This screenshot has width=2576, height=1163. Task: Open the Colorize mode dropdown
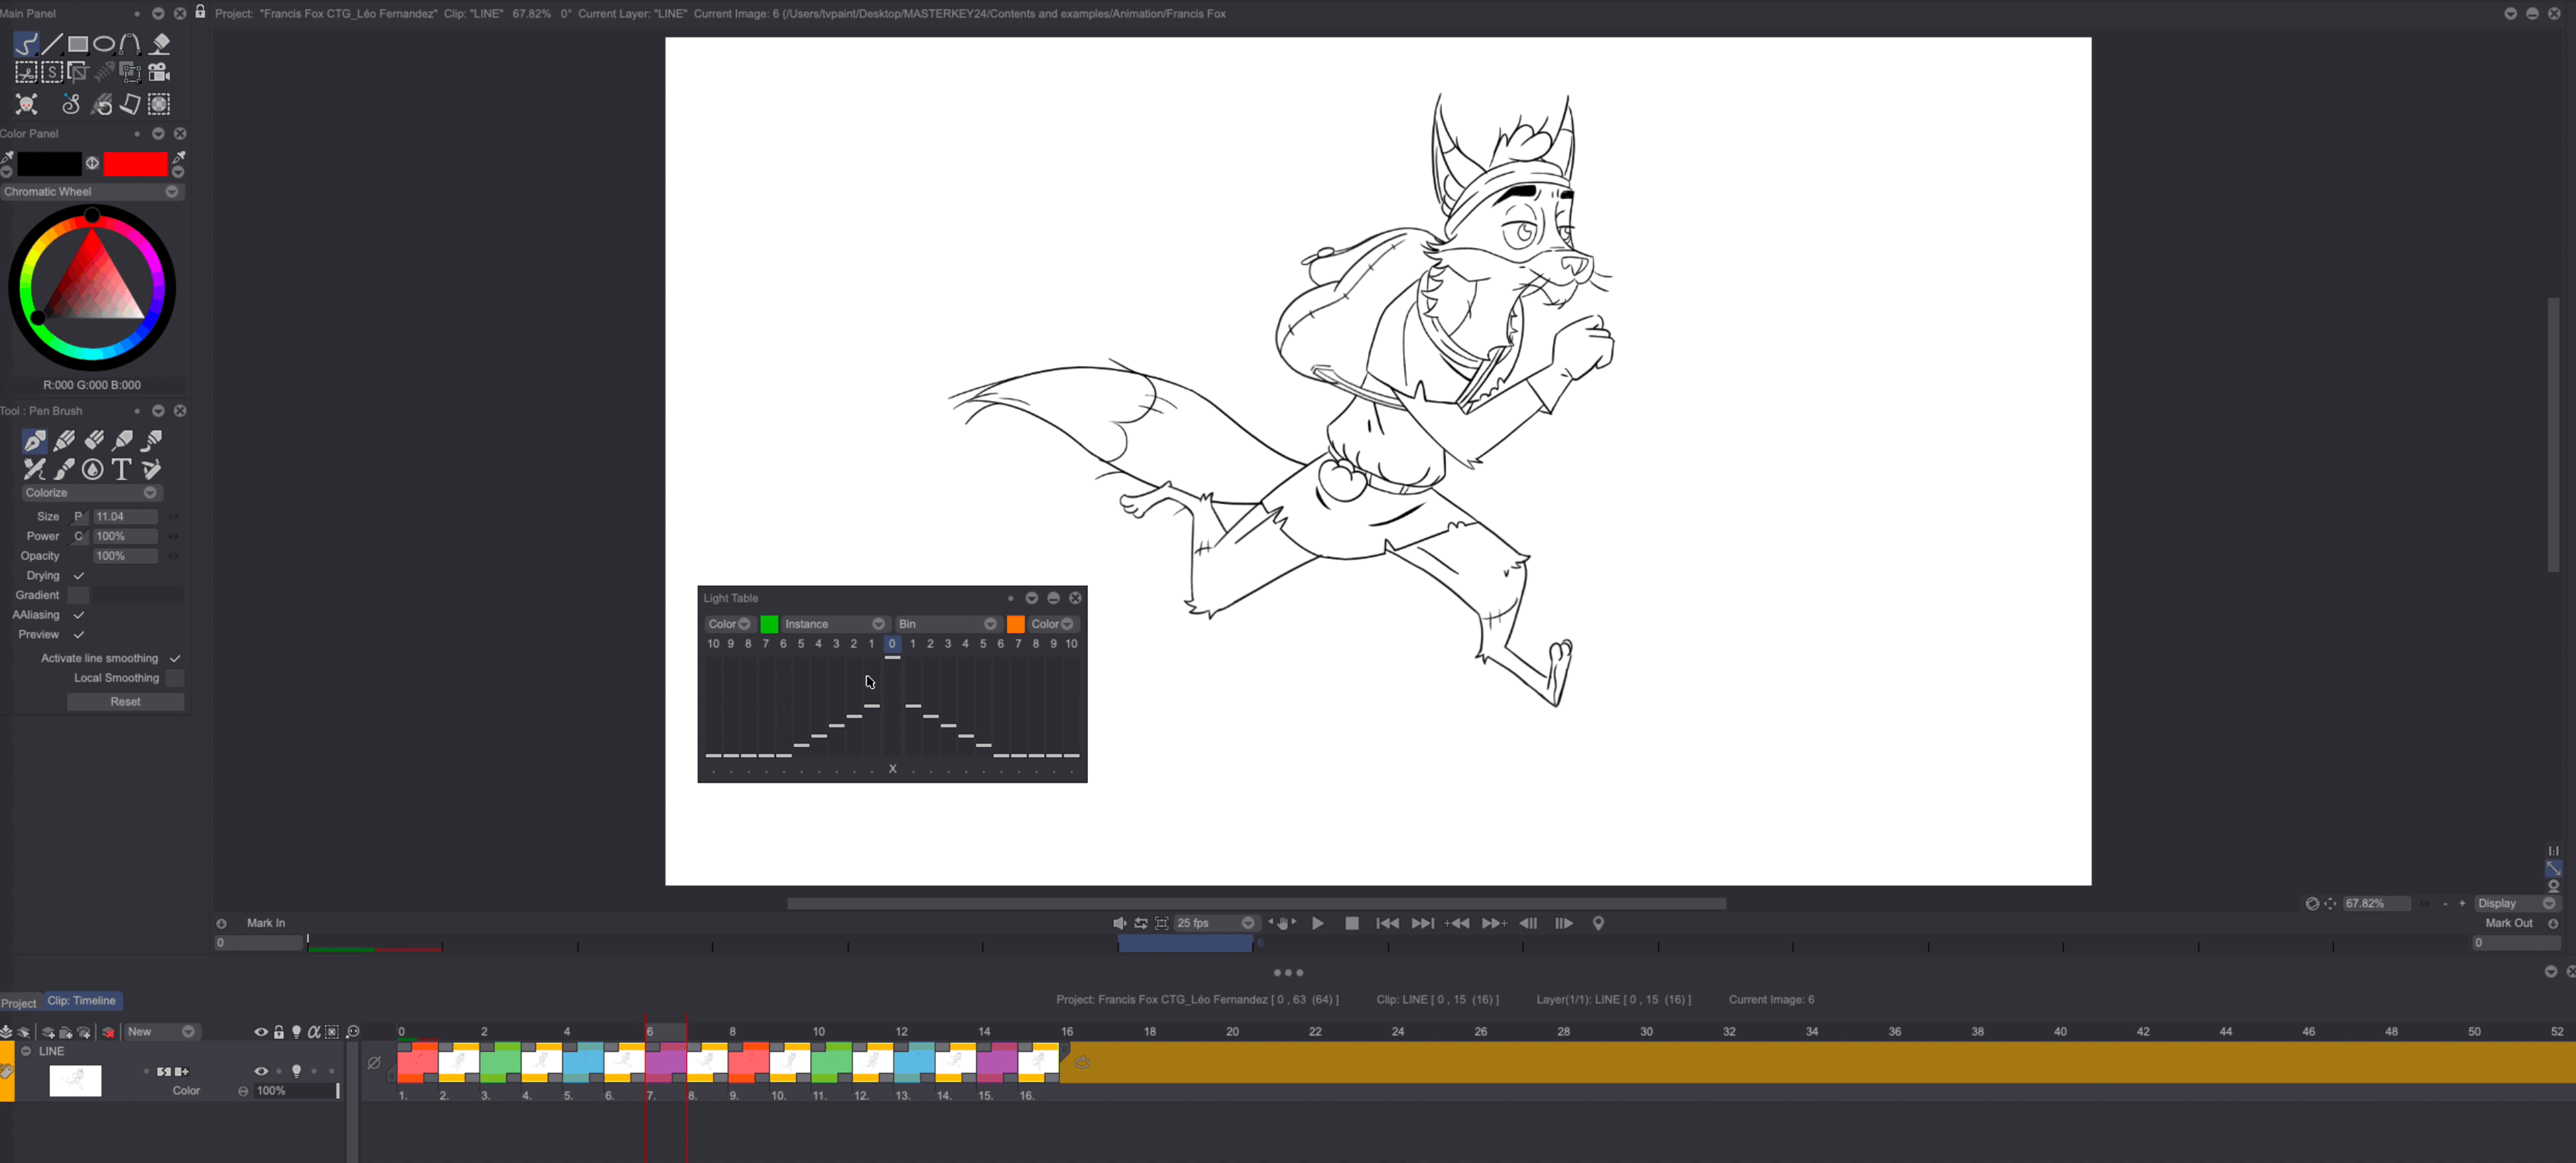click(150, 493)
